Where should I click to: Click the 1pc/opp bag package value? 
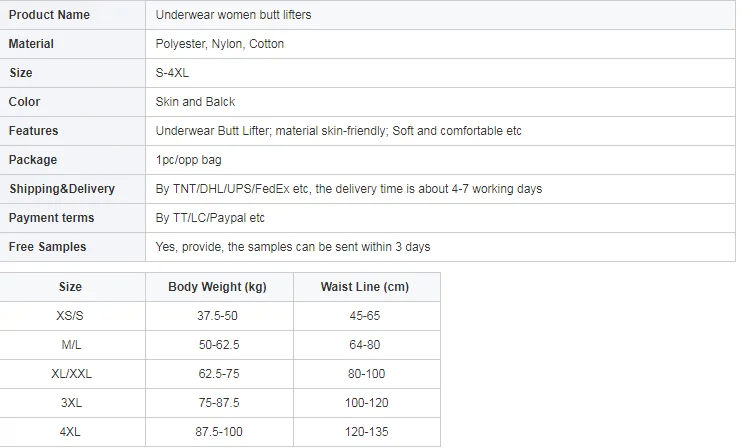coord(189,160)
